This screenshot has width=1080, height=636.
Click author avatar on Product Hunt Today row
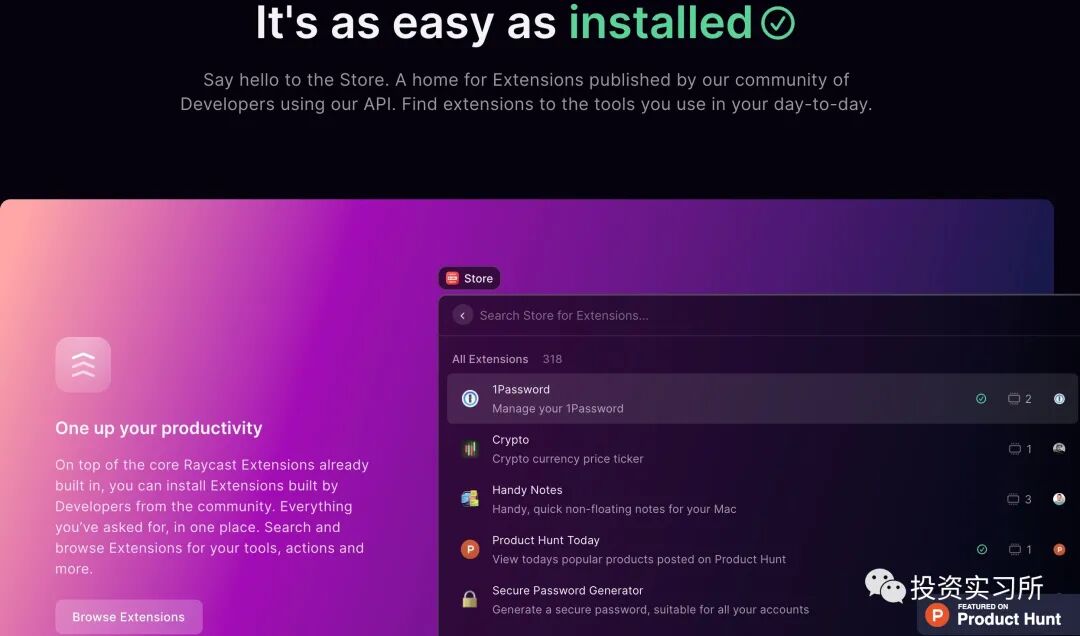point(1059,549)
